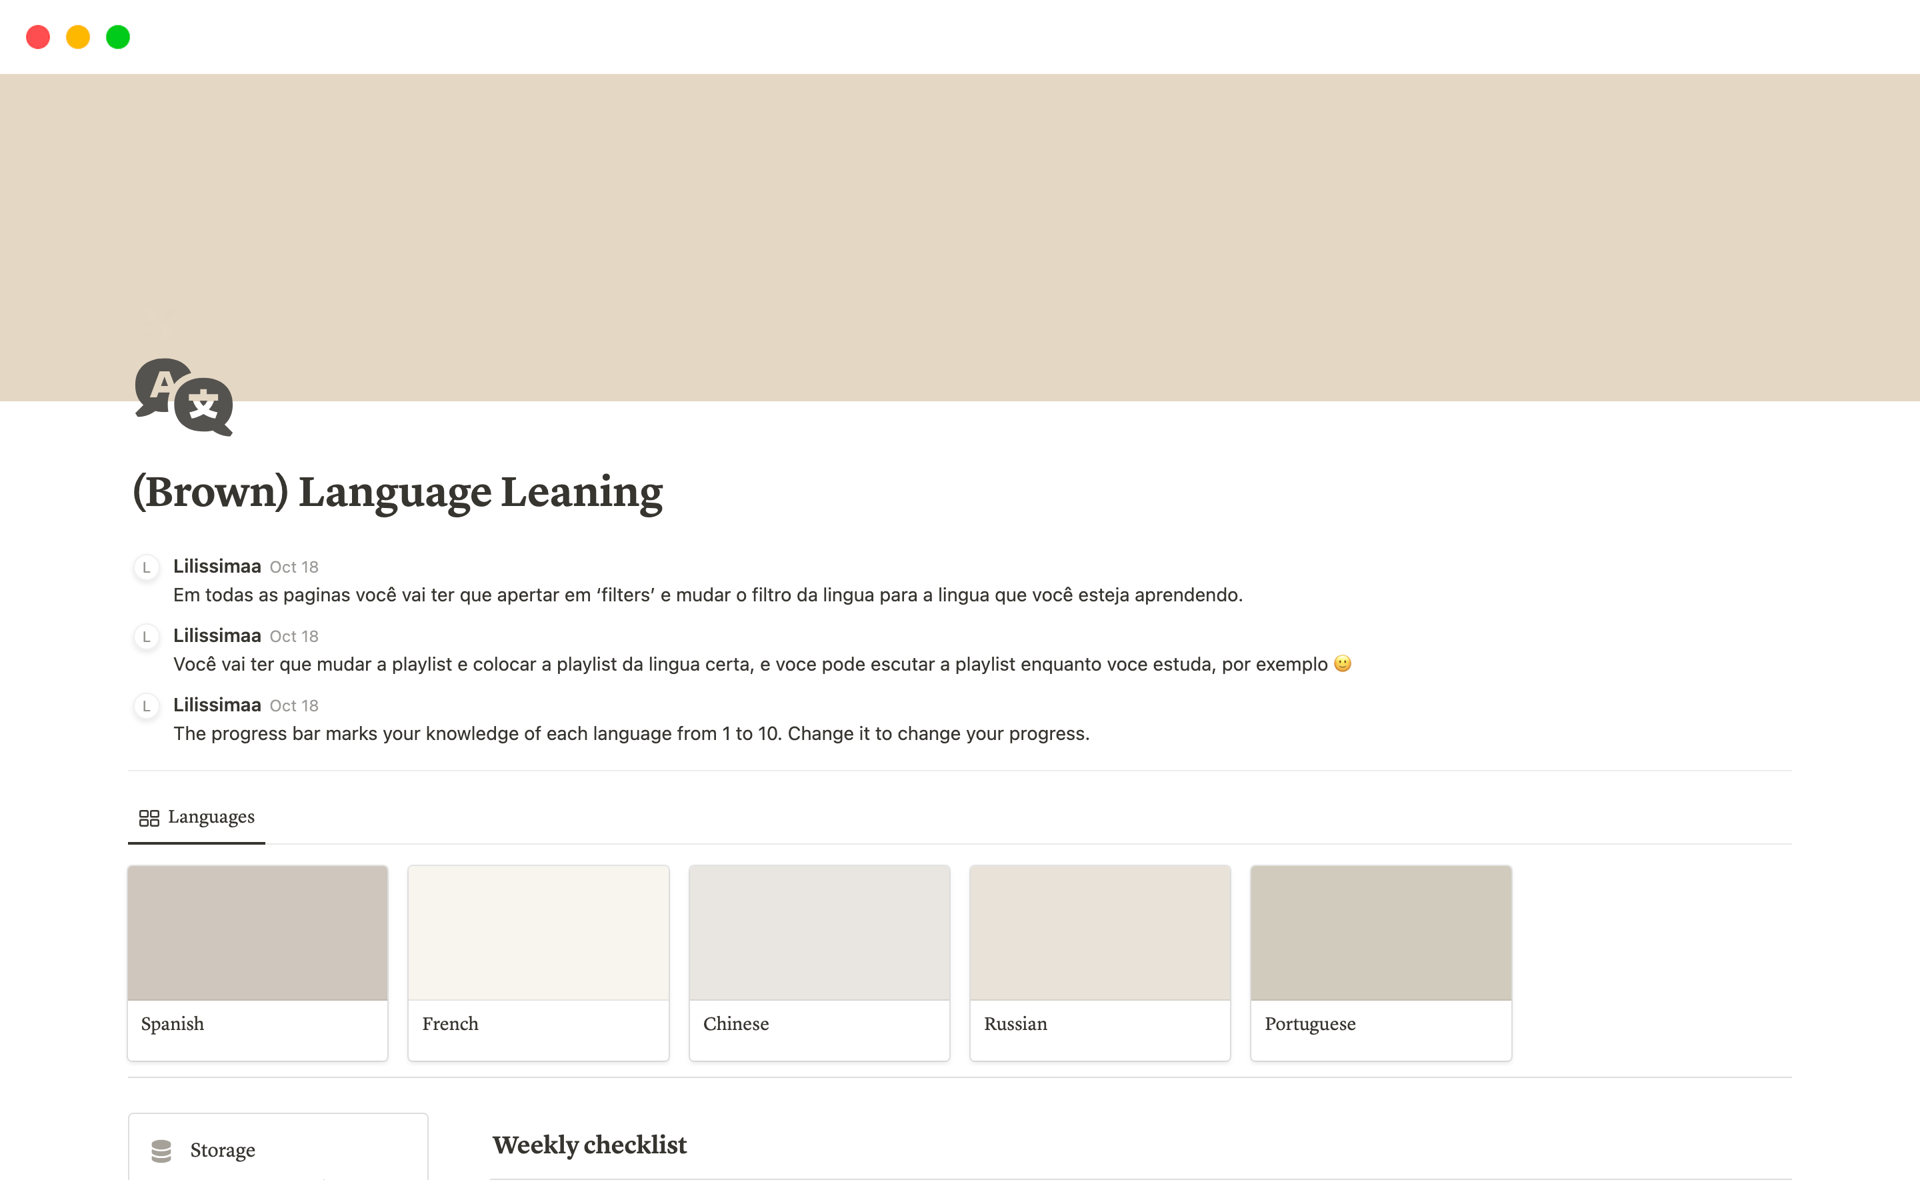The width and height of the screenshot is (1920, 1200).
Task: Click the green fullscreen window button
Action: tap(118, 37)
